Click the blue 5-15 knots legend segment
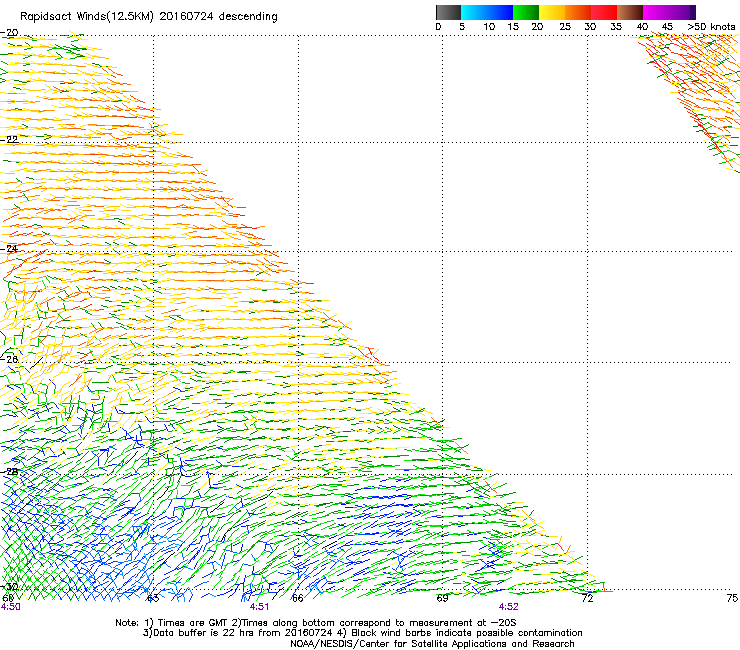This screenshot has height=650, width=740. click(487, 12)
